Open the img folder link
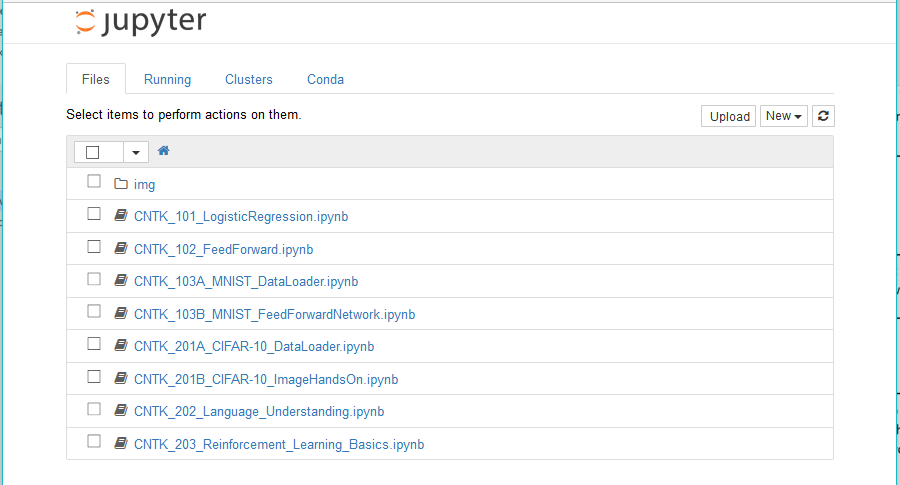This screenshot has width=900, height=485. click(145, 184)
